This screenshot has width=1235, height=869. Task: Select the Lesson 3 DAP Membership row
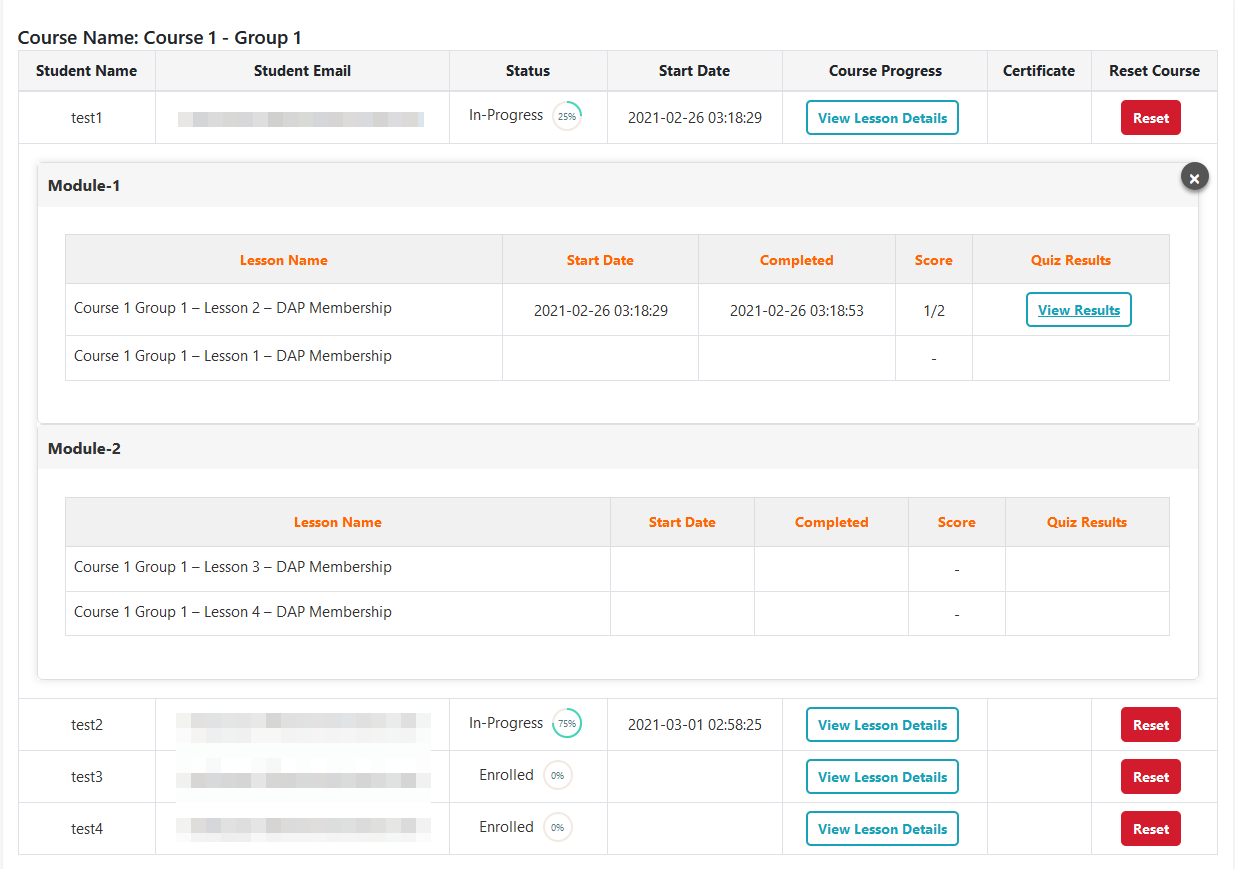233,567
